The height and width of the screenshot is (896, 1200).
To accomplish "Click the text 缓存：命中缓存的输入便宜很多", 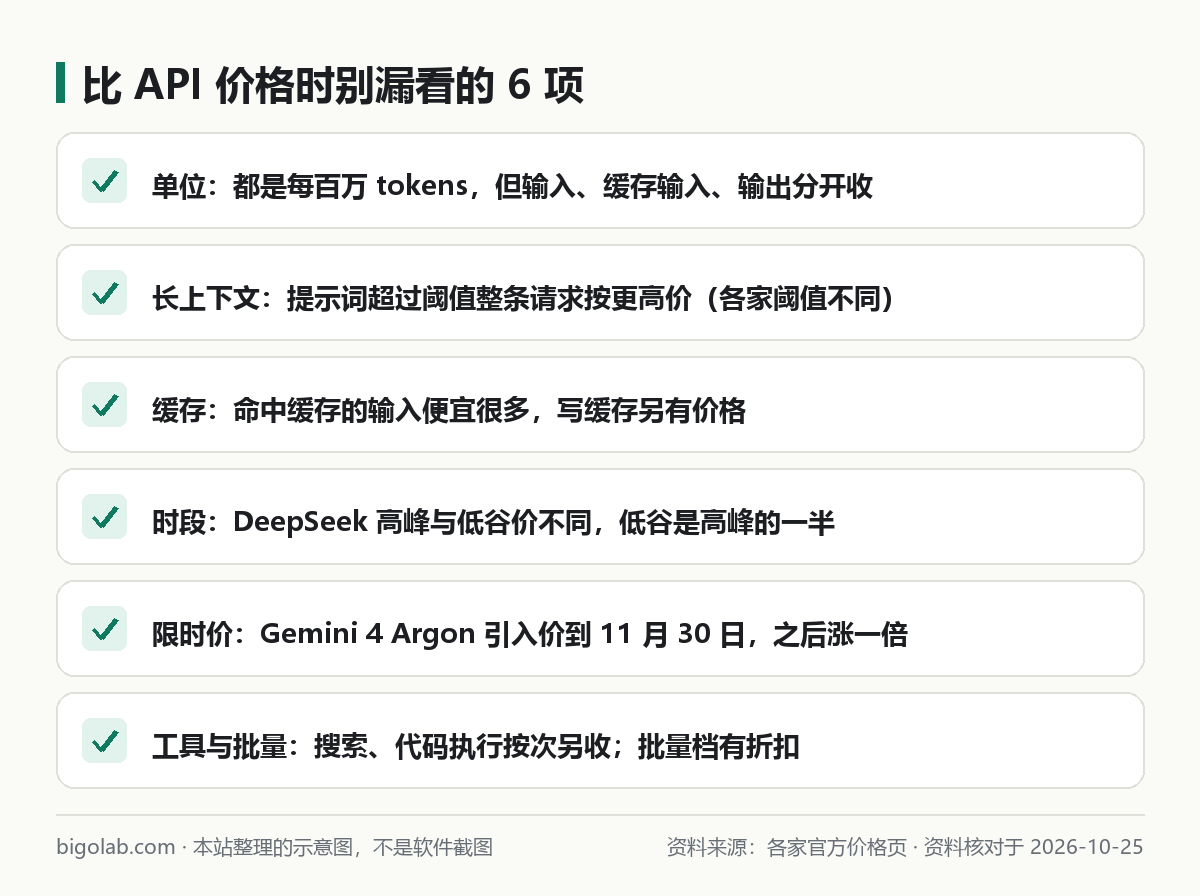I will coord(340,411).
